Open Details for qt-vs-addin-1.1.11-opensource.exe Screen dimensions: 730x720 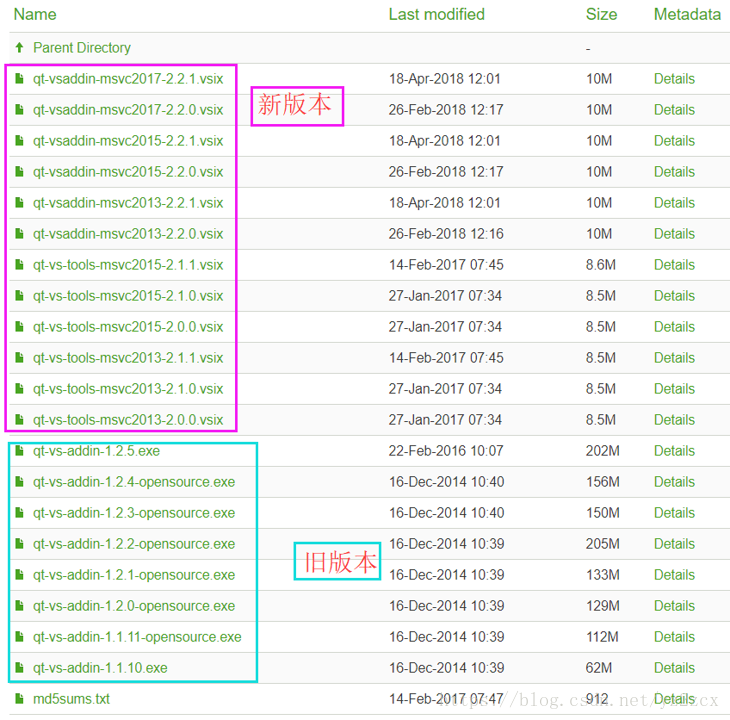click(674, 637)
